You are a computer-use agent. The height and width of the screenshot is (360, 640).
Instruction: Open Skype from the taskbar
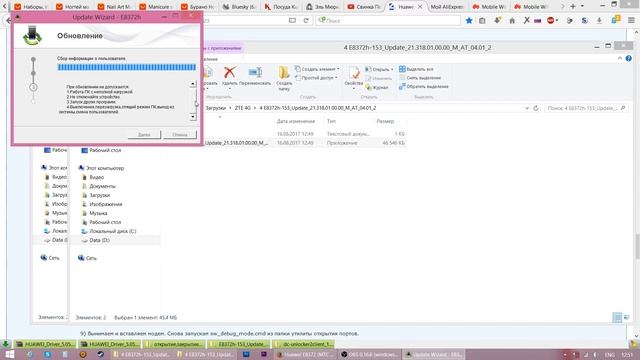[47, 354]
